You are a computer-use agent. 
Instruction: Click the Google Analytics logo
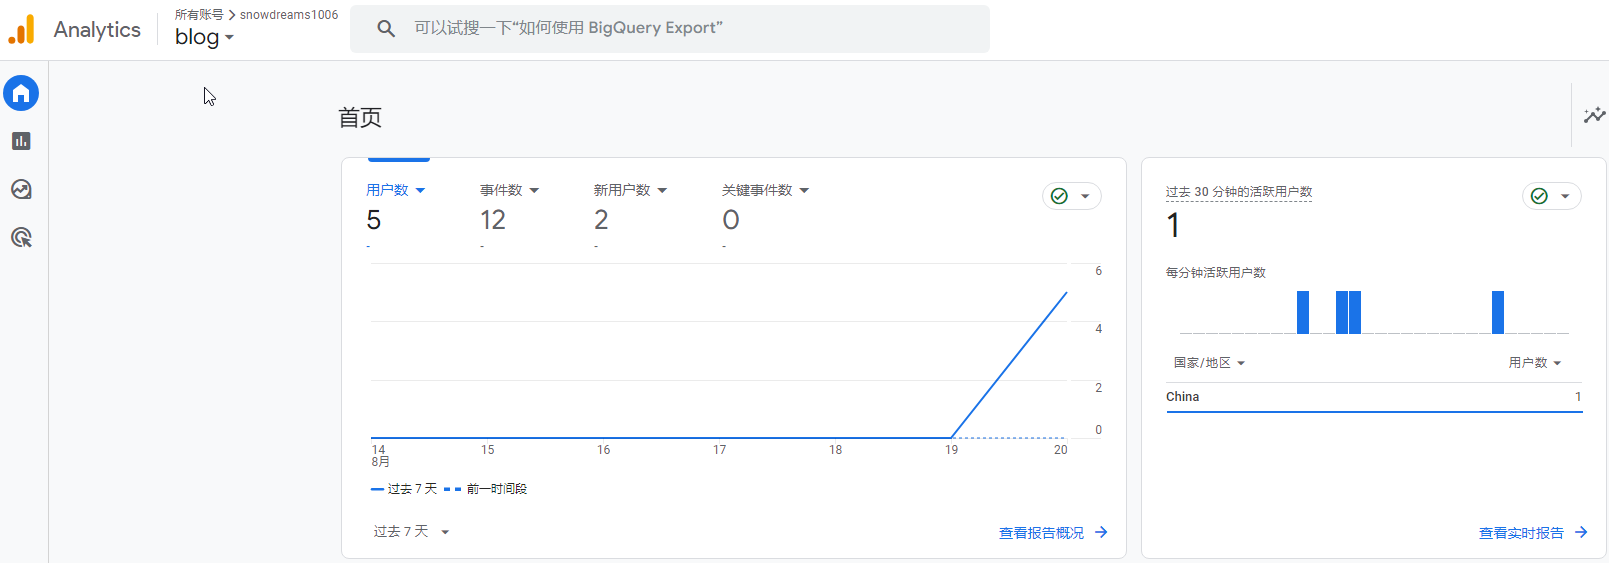pos(22,30)
